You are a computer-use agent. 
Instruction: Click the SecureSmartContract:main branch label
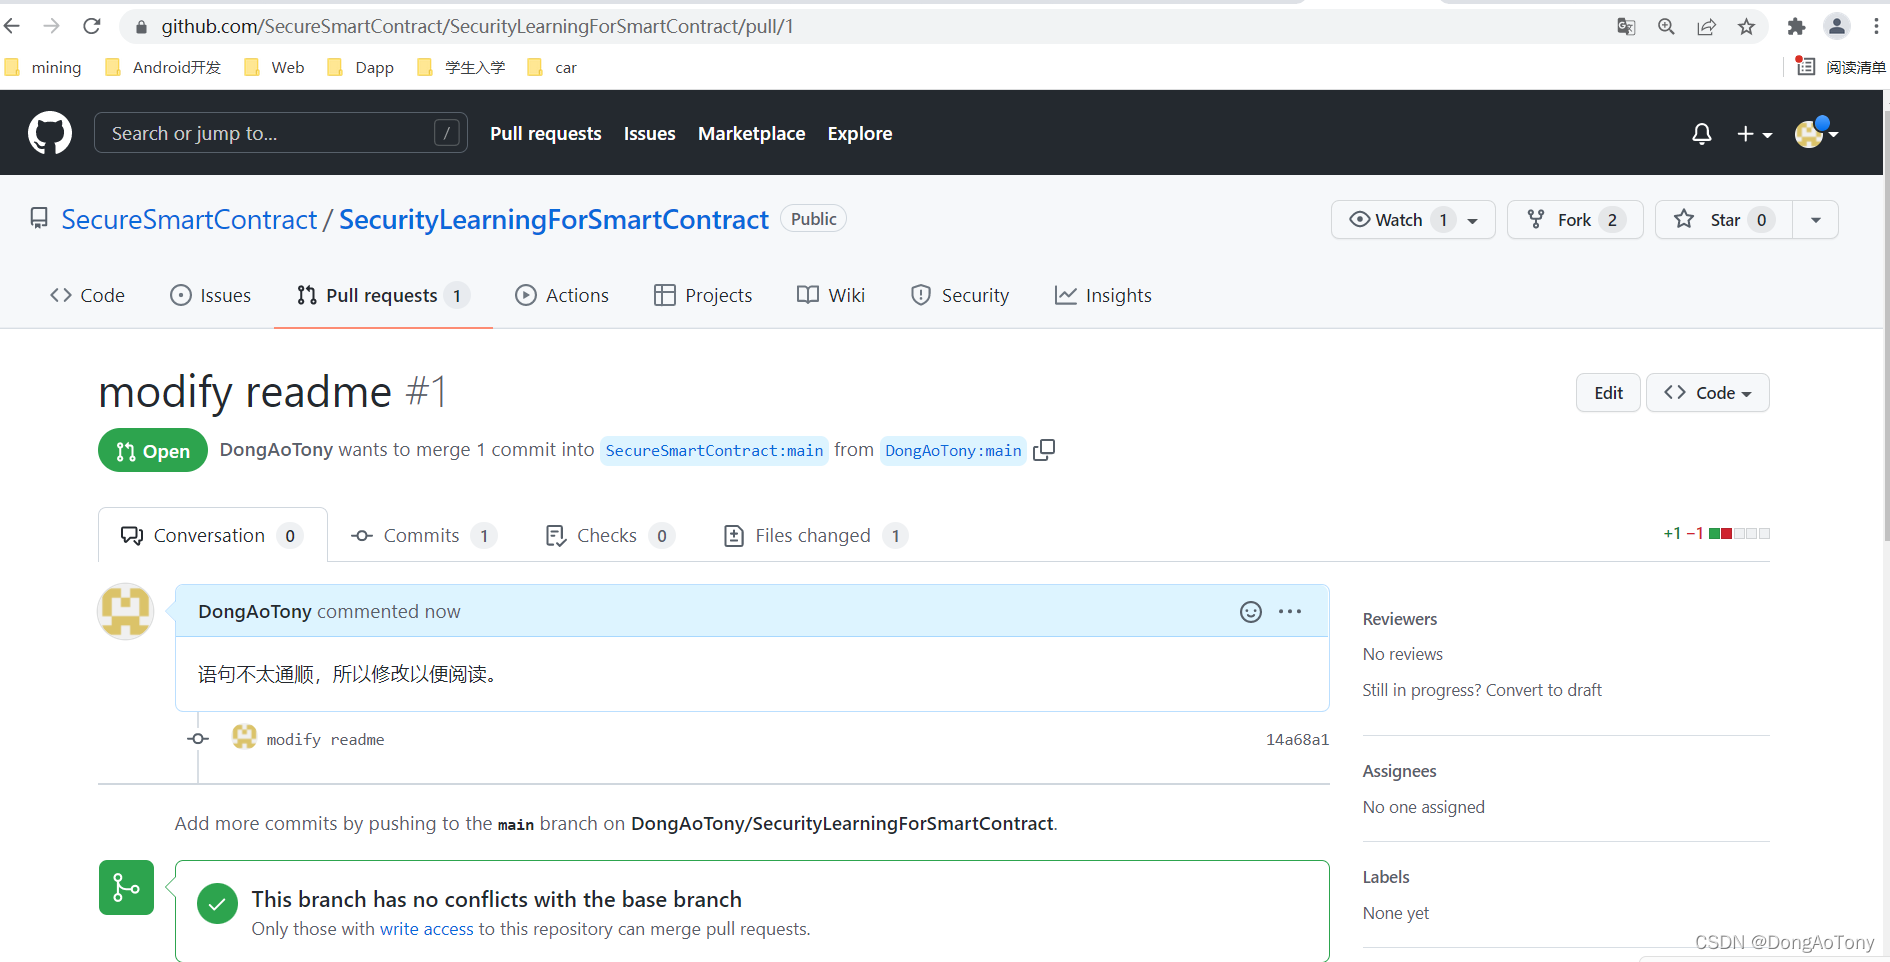pos(714,450)
